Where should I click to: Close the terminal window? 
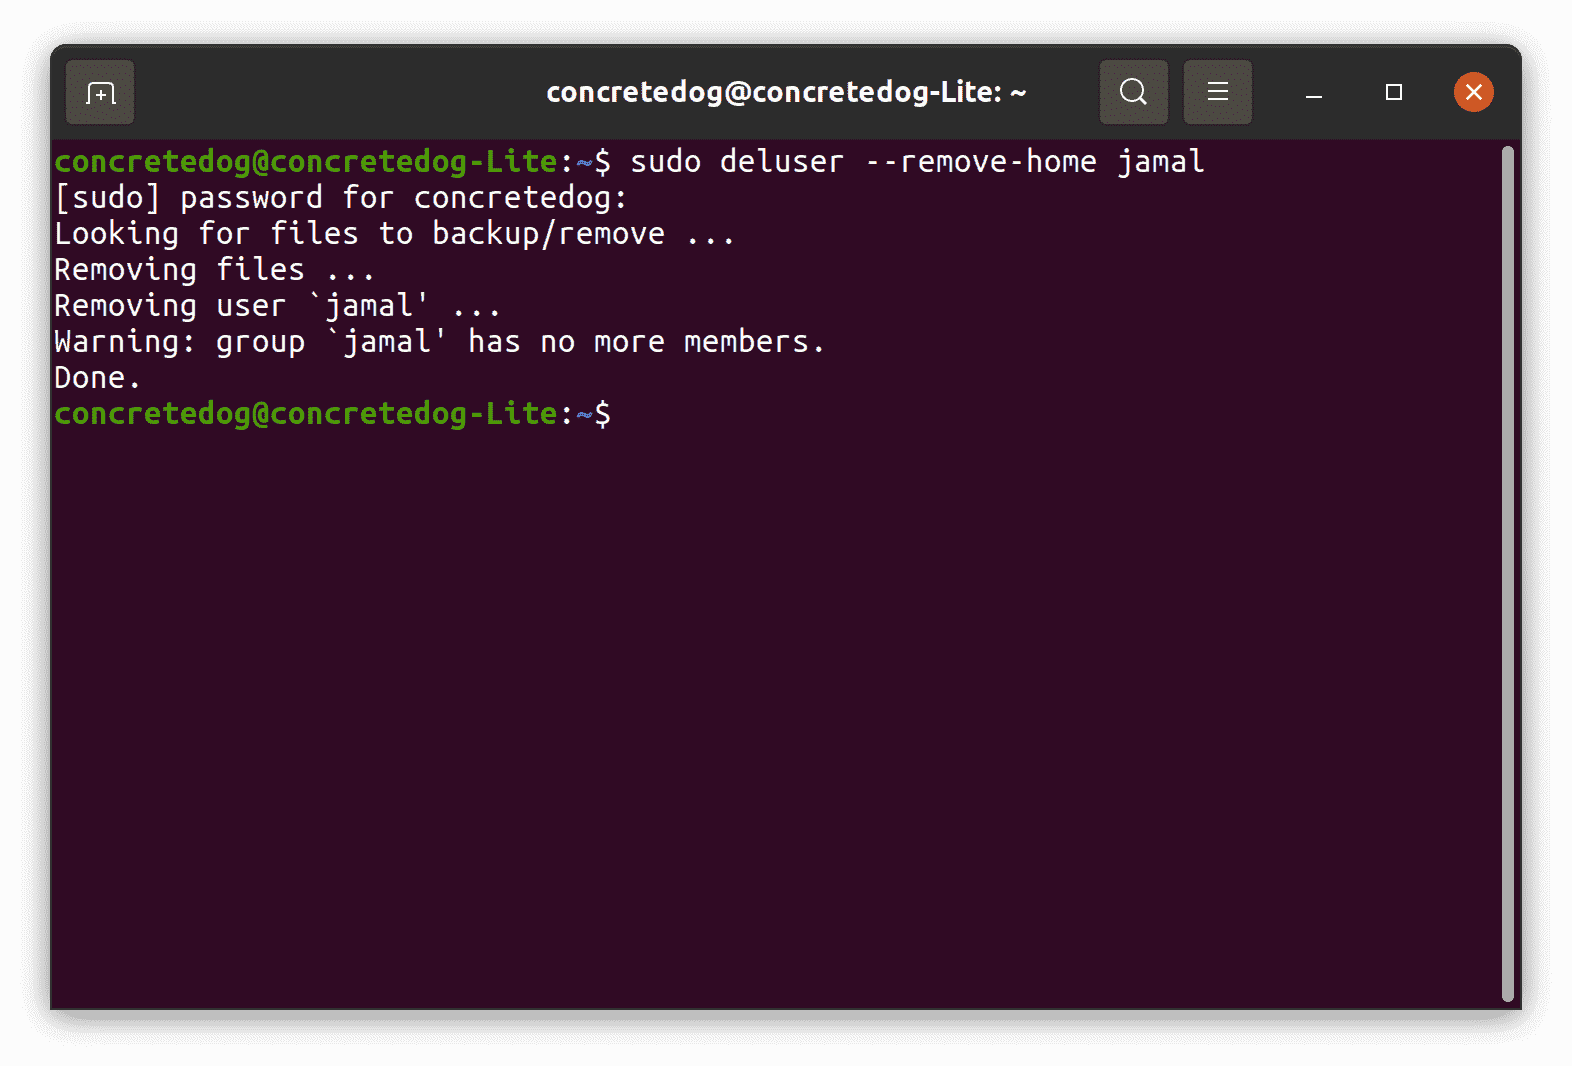coord(1473,92)
